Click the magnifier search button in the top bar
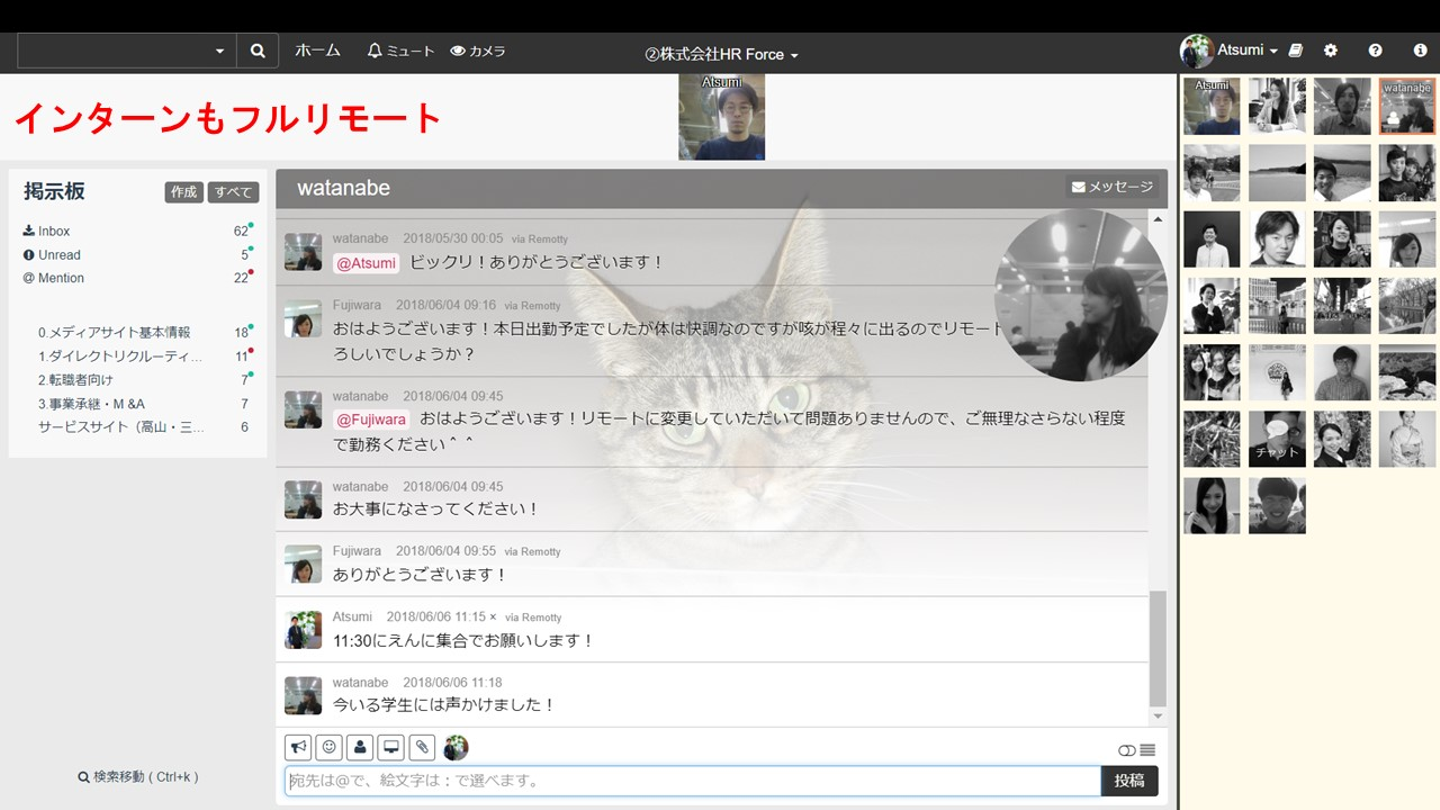1440x810 pixels. pyautogui.click(x=258, y=51)
